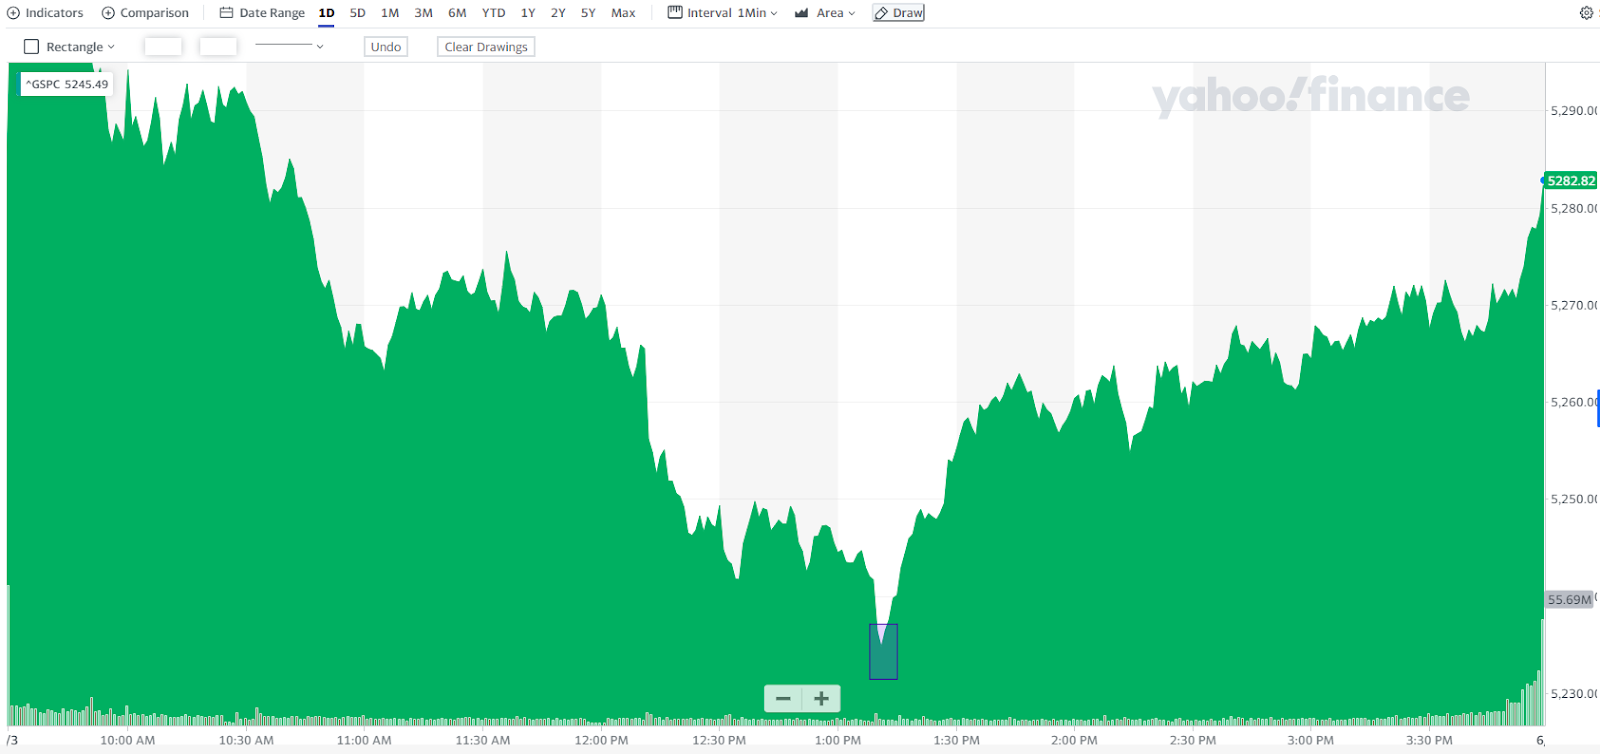Image resolution: width=1600 pixels, height=754 pixels.
Task: Select the drawn rectangle near 1:00 PM
Action: click(883, 652)
